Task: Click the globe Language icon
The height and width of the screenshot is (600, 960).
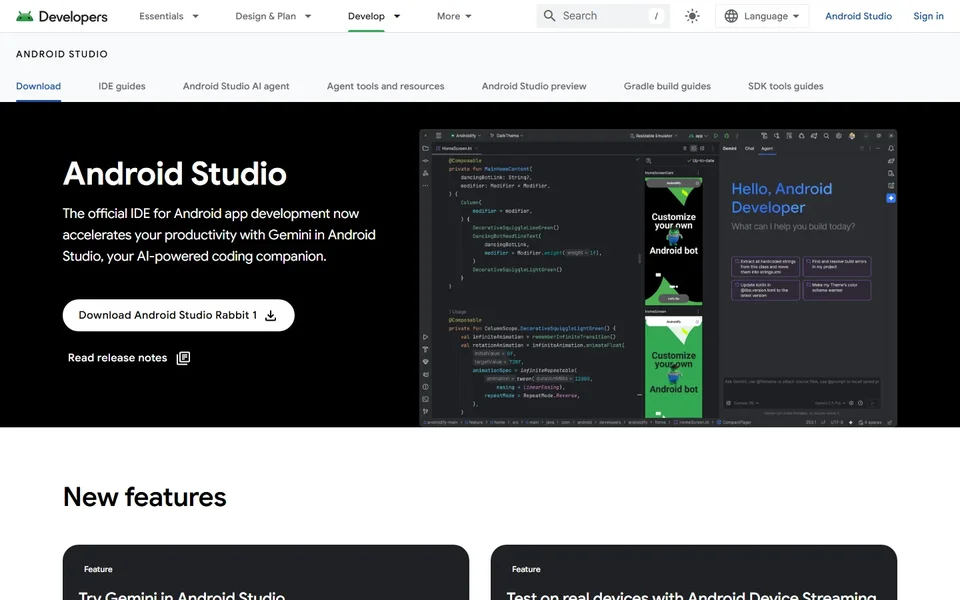Action: pos(731,16)
